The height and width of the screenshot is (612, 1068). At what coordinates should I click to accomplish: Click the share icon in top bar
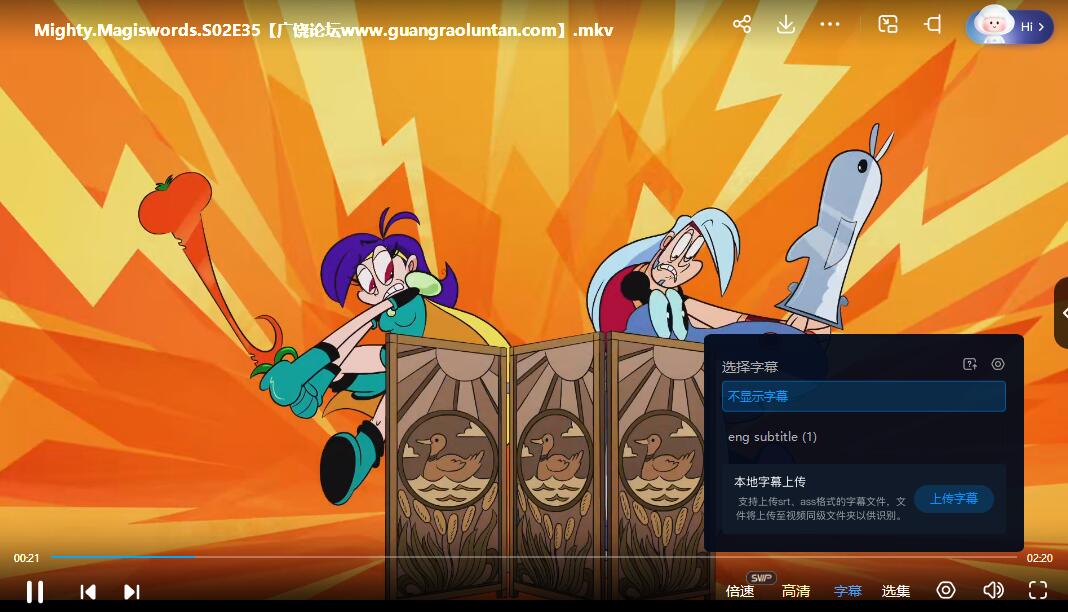point(742,25)
